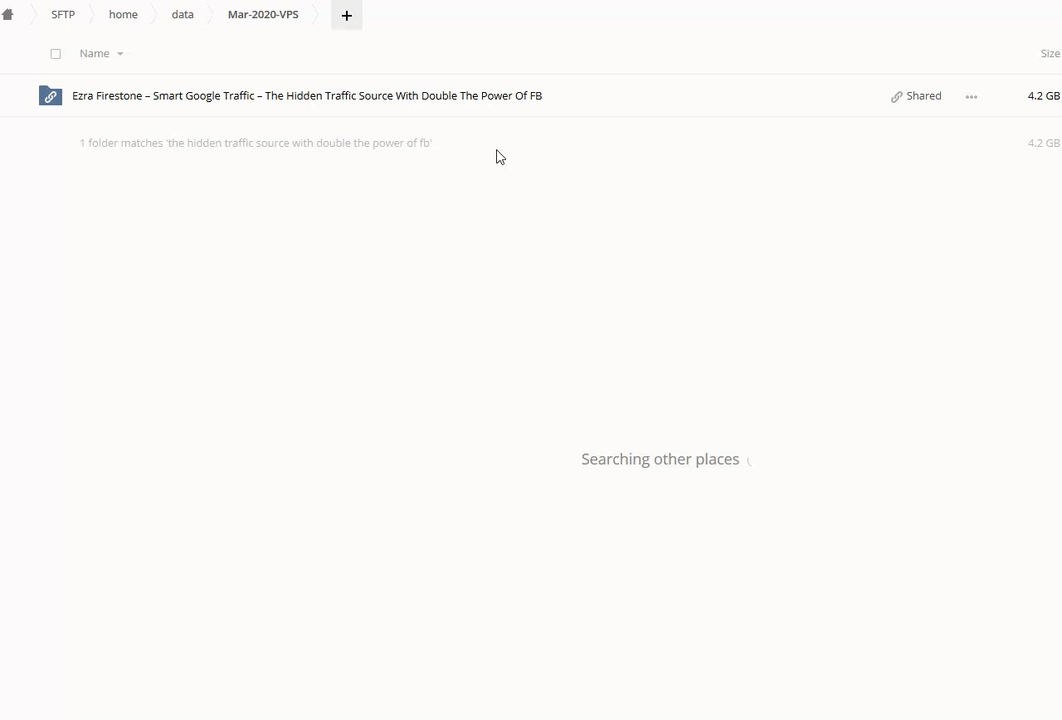Click the '1 folder matches' summary text
Image resolution: width=1062 pixels, height=720 pixels.
255,143
